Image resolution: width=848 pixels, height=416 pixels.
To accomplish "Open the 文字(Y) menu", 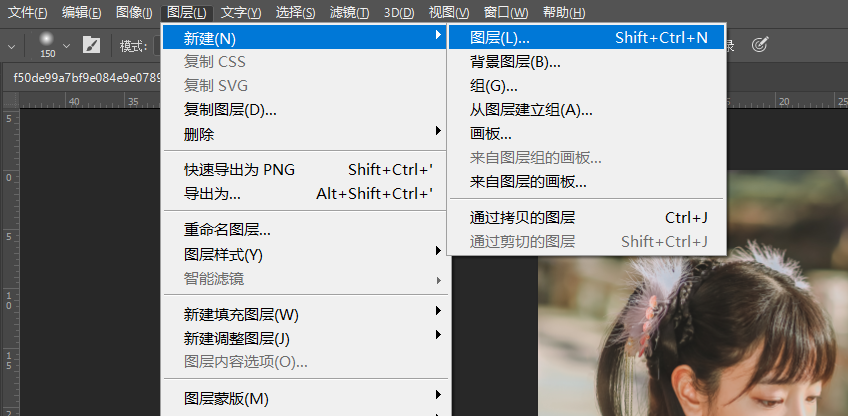I will point(241,12).
